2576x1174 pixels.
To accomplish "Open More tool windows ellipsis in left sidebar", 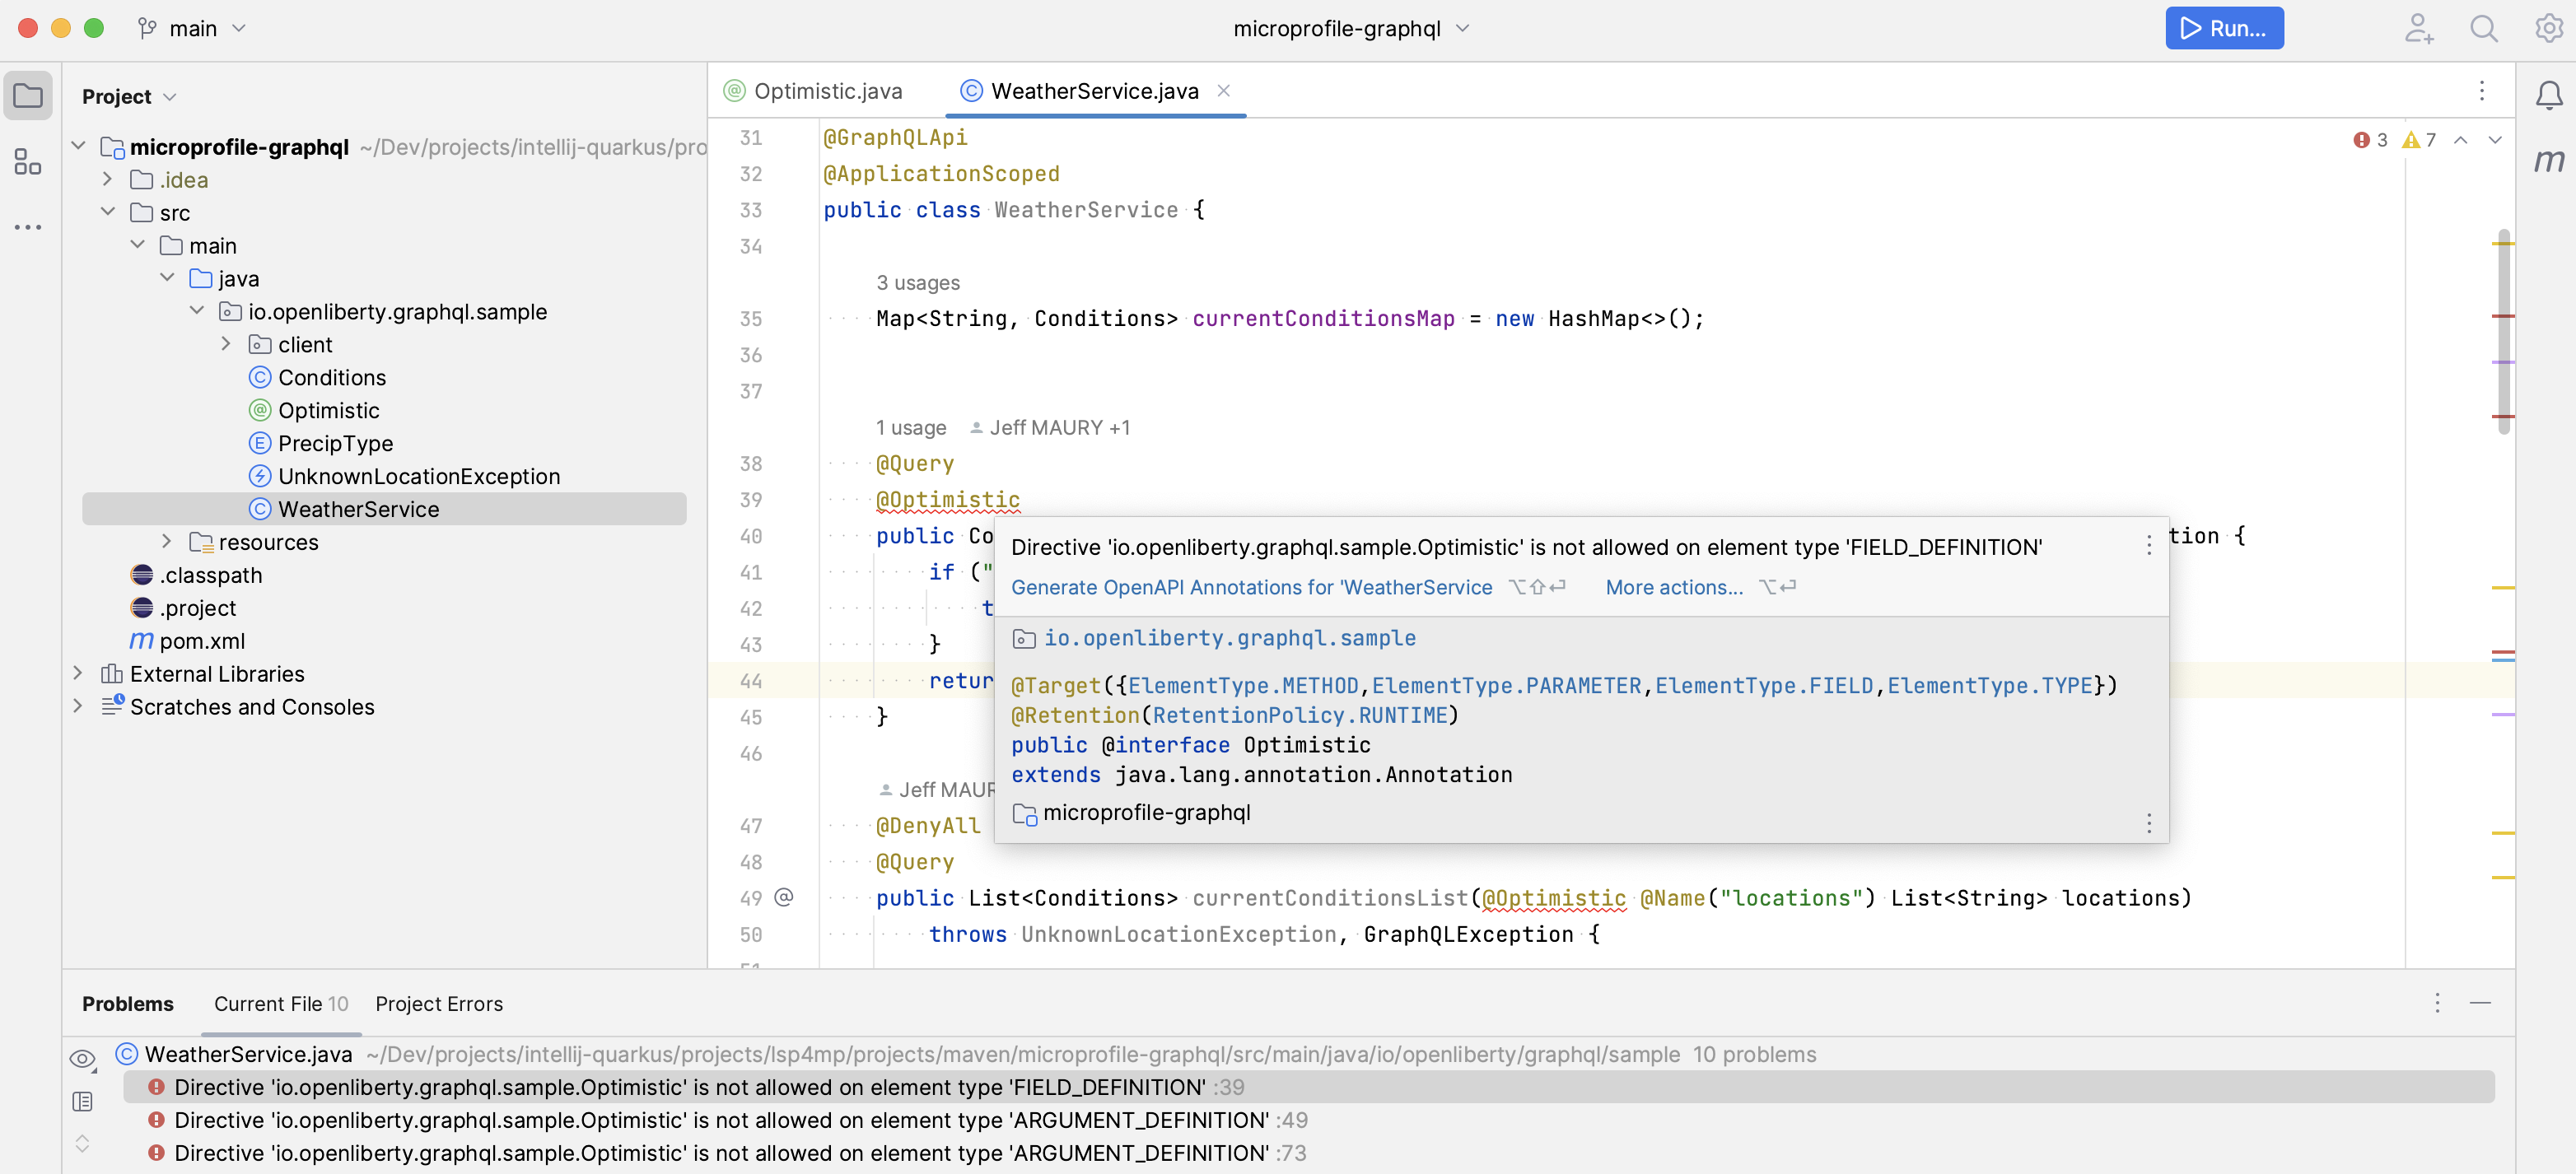I will tap(28, 227).
